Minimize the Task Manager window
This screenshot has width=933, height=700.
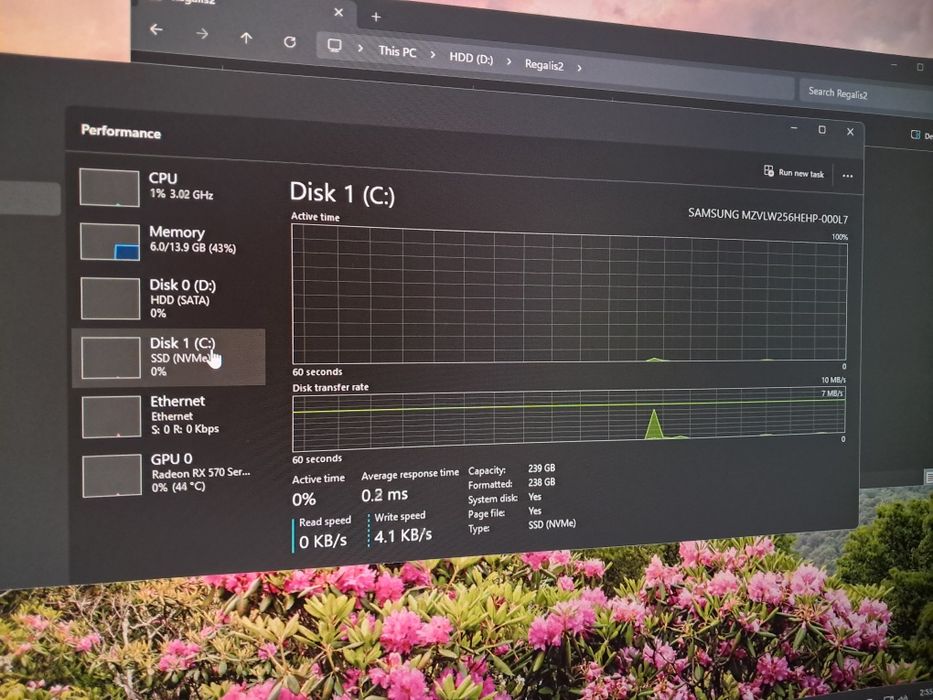[x=794, y=127]
